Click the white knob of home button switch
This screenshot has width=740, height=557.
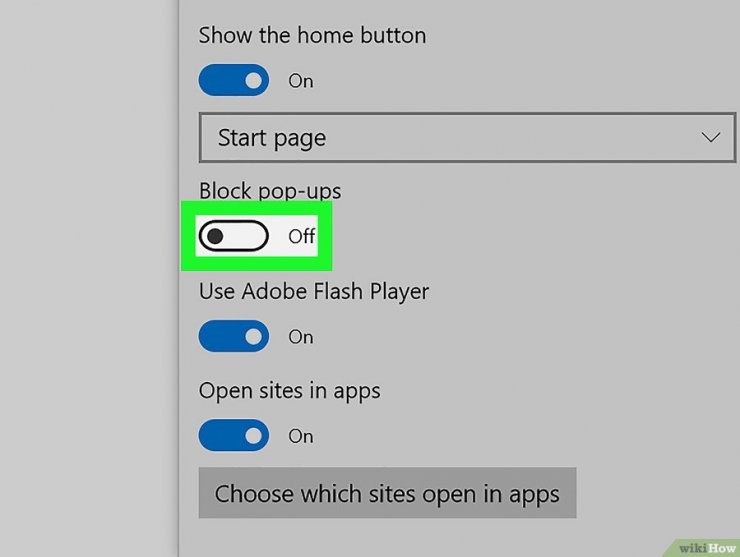pyautogui.click(x=253, y=80)
